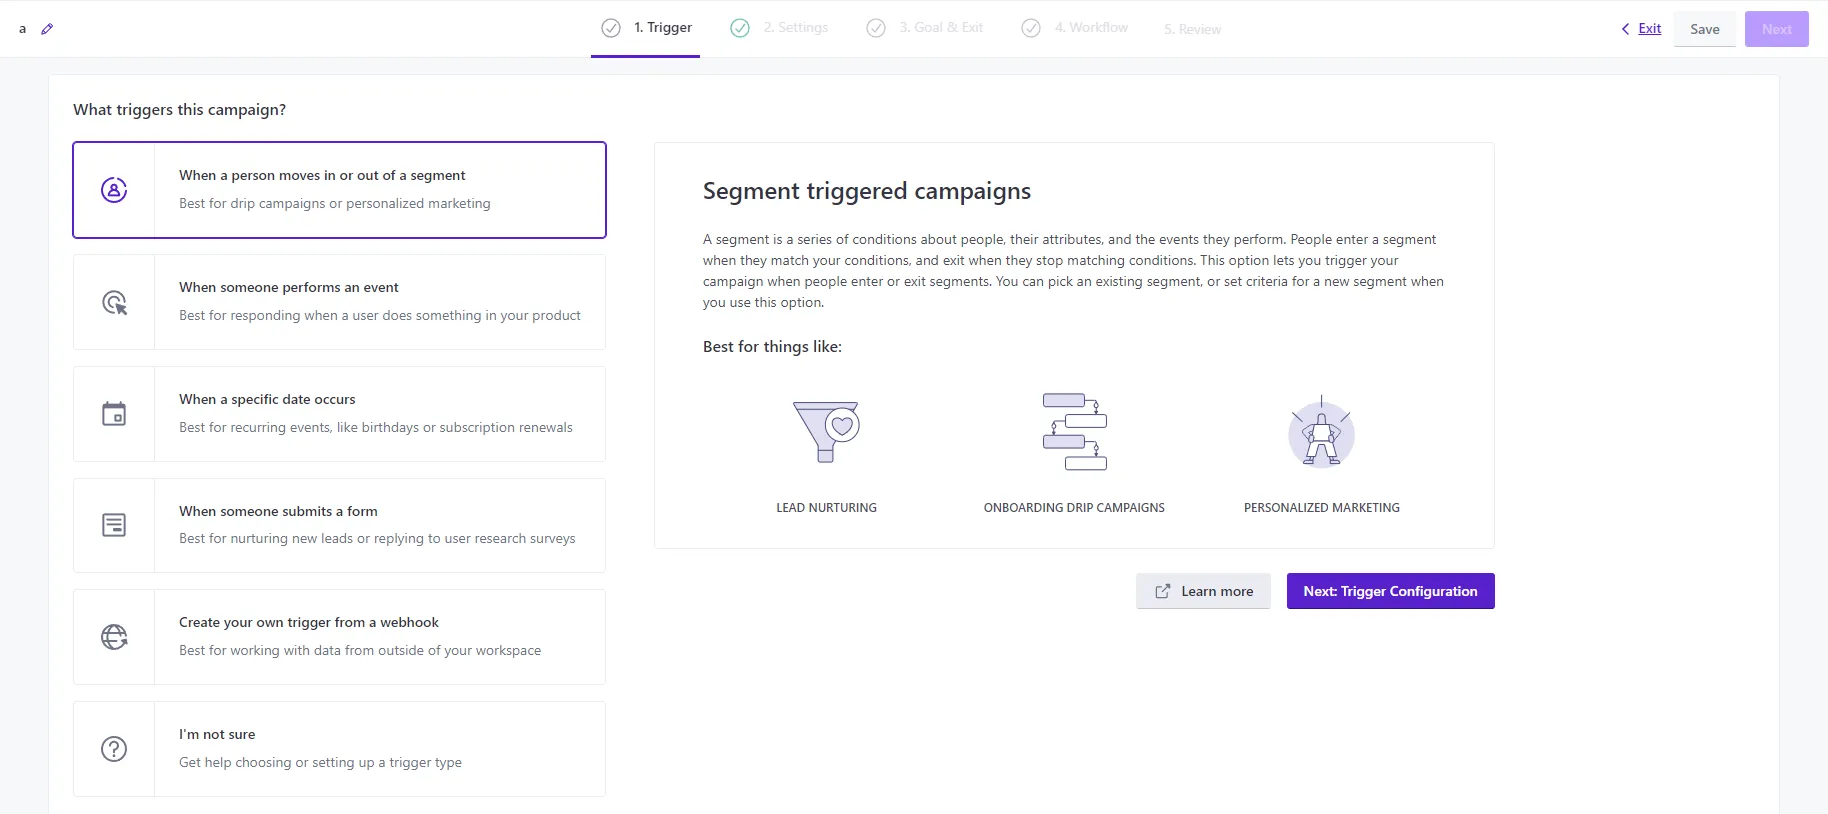Click Next: Trigger Configuration
The image size is (1828, 814).
1390,591
